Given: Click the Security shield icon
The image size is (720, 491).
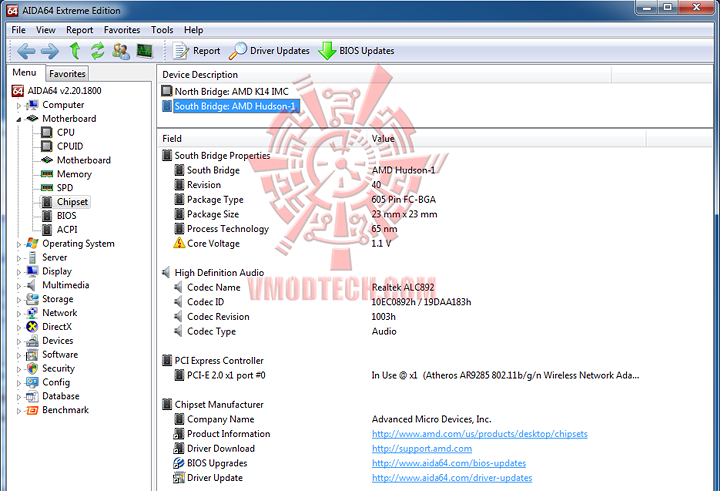Looking at the screenshot, I should pyautogui.click(x=32, y=368).
